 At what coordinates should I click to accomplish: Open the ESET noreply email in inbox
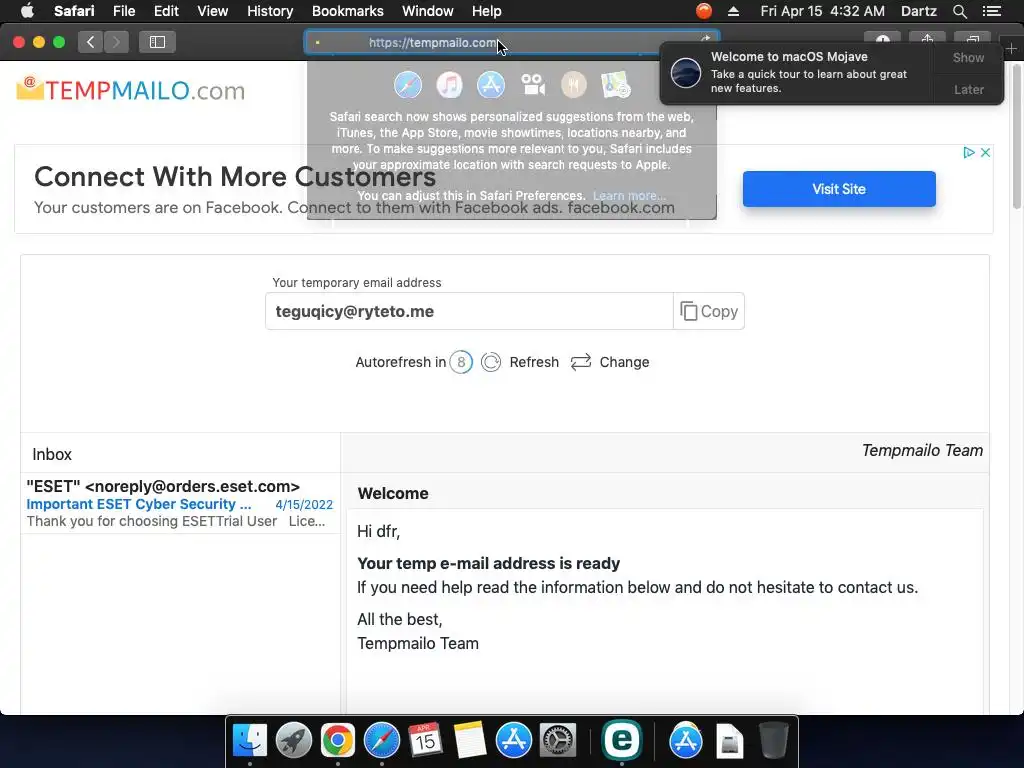point(180,504)
